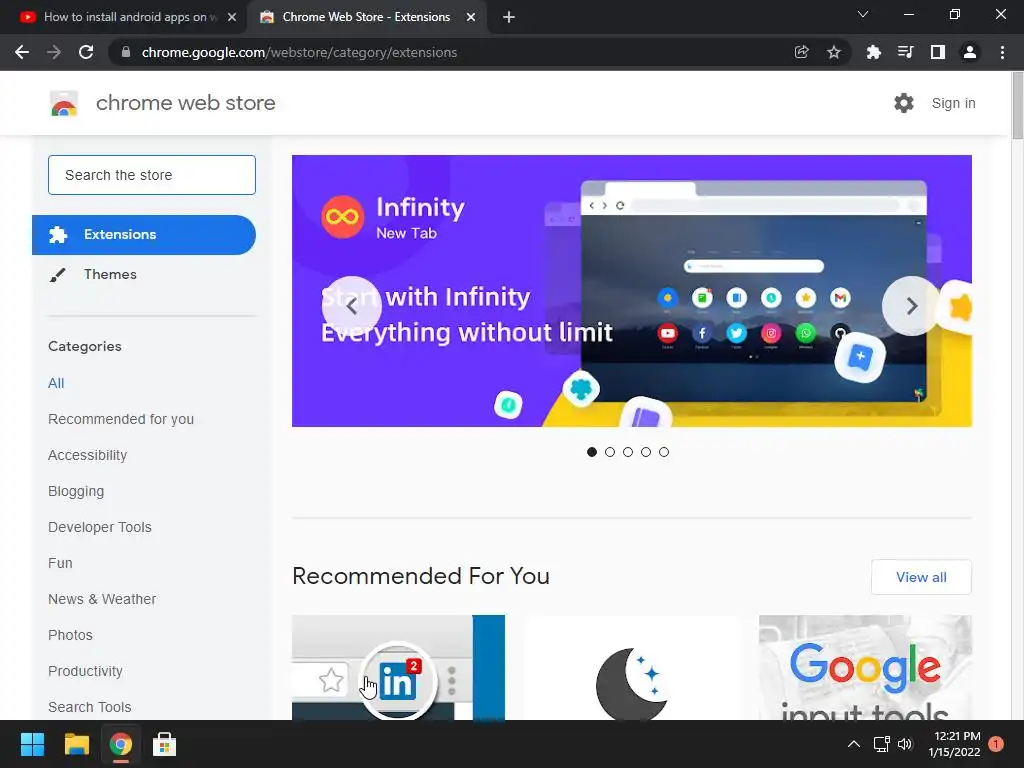
Task: Select the fourth carousel dot
Action: (x=646, y=452)
